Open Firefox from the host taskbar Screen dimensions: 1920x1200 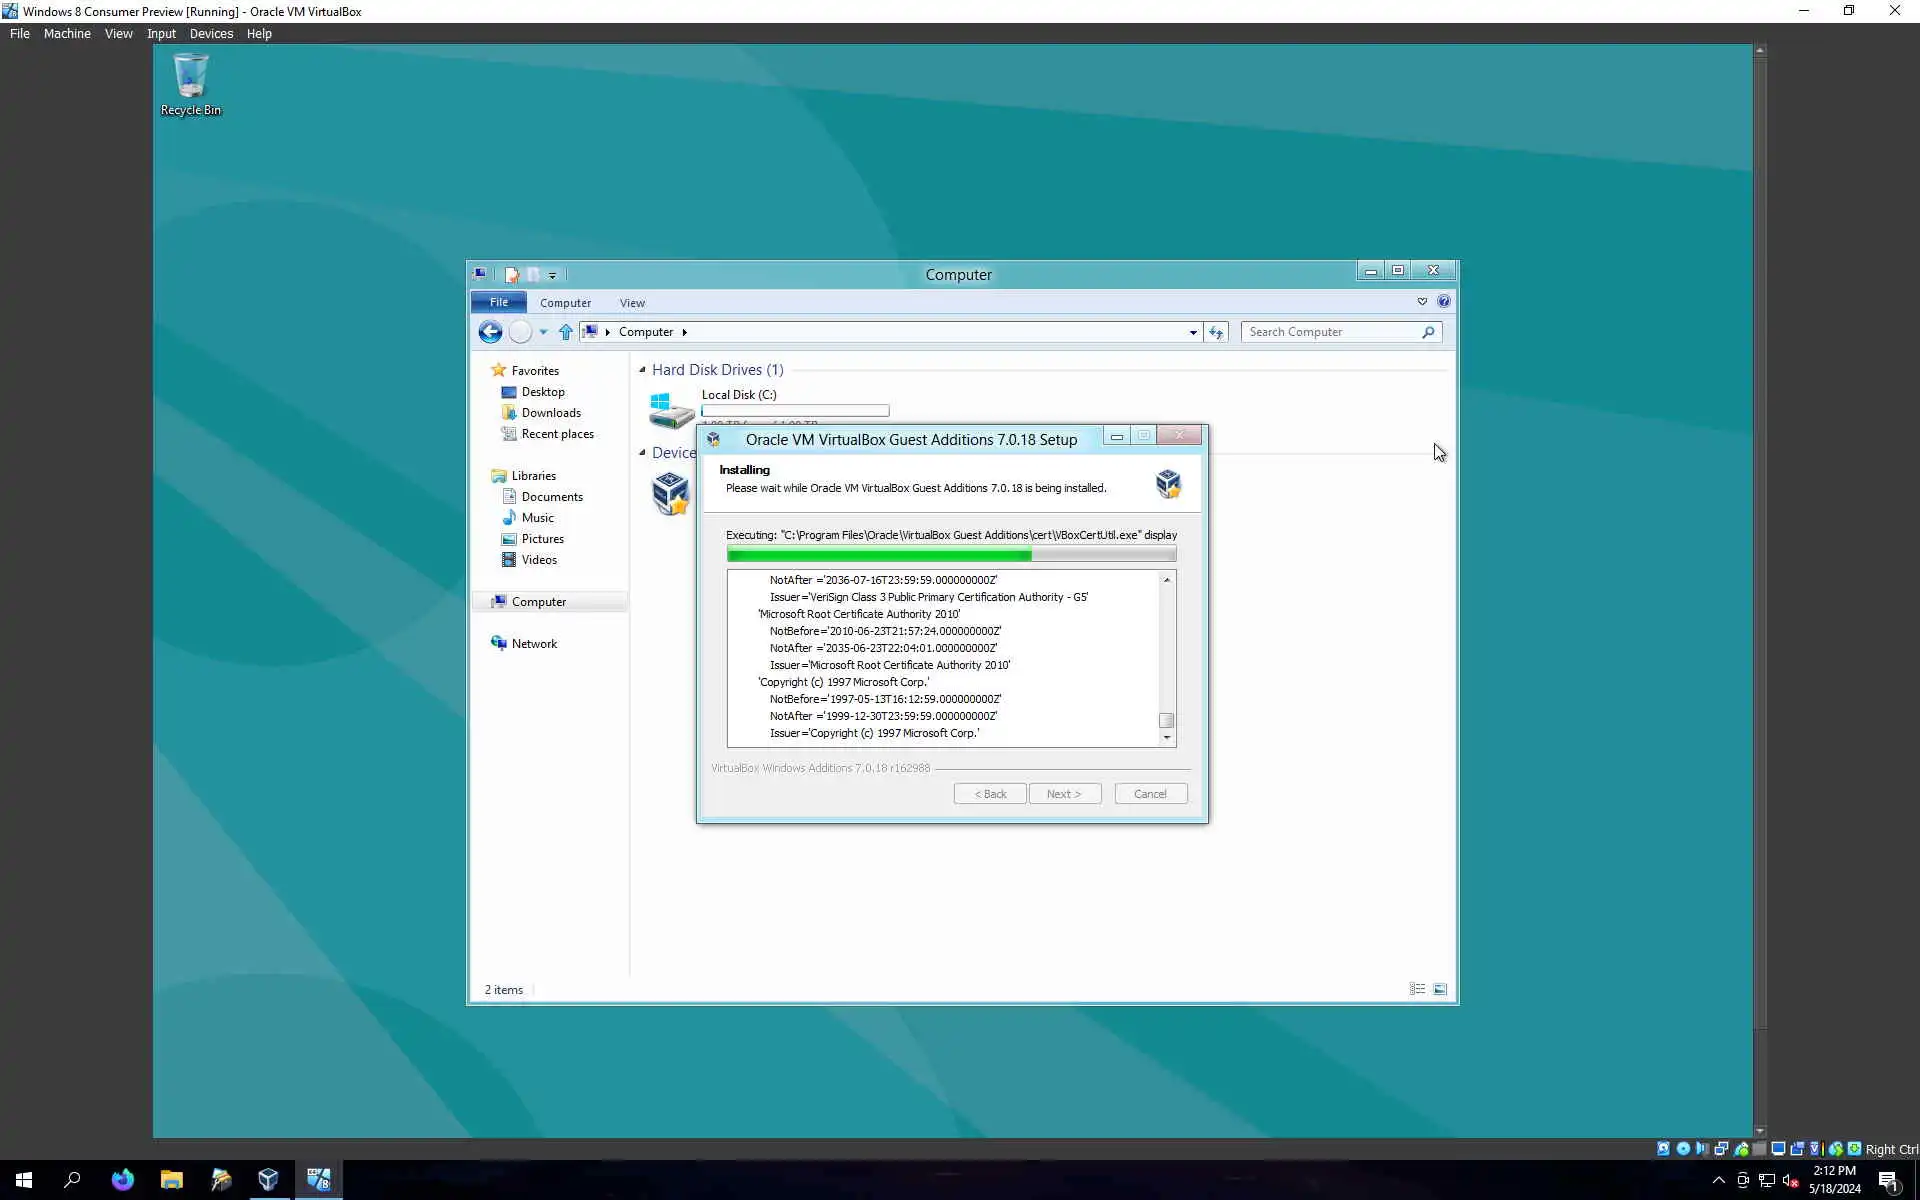click(x=122, y=1180)
